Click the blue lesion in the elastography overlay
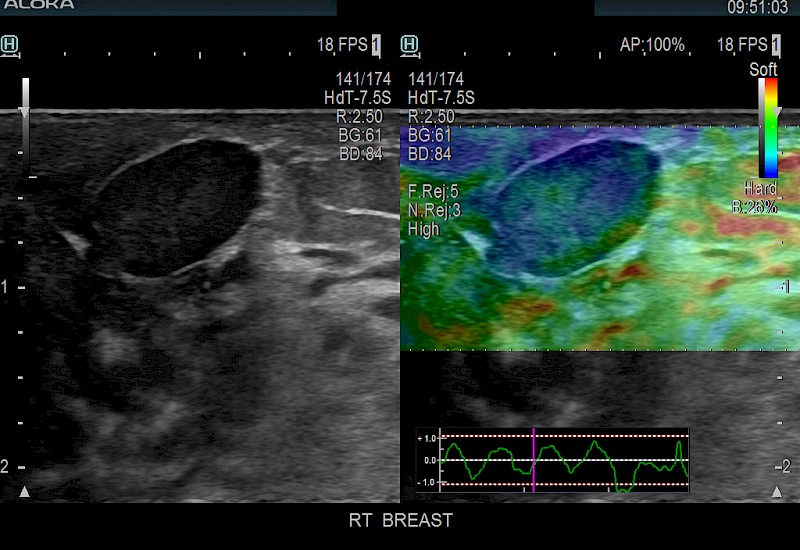800x550 pixels. 574,207
